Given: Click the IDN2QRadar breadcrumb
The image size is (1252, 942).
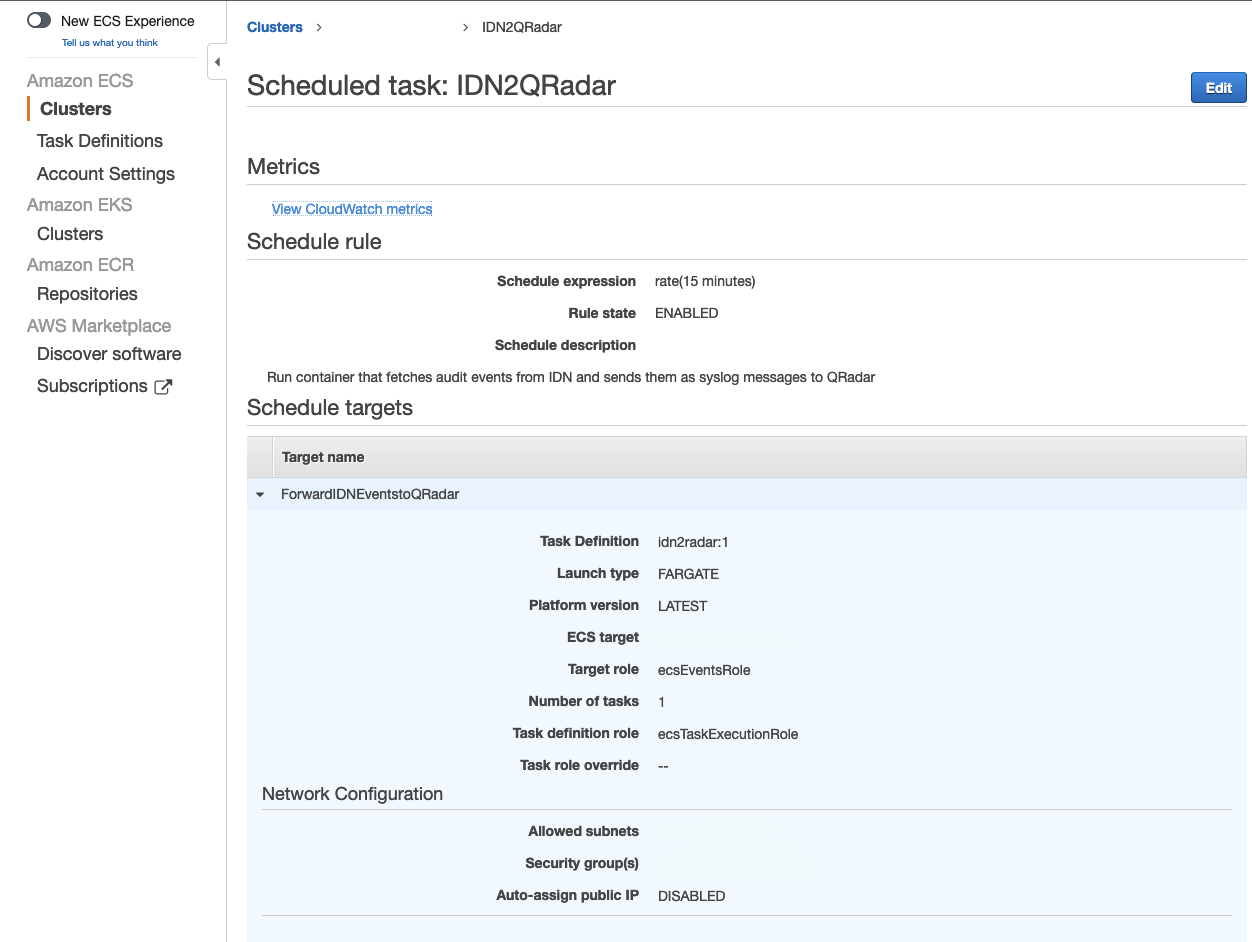Looking at the screenshot, I should click(x=522, y=27).
